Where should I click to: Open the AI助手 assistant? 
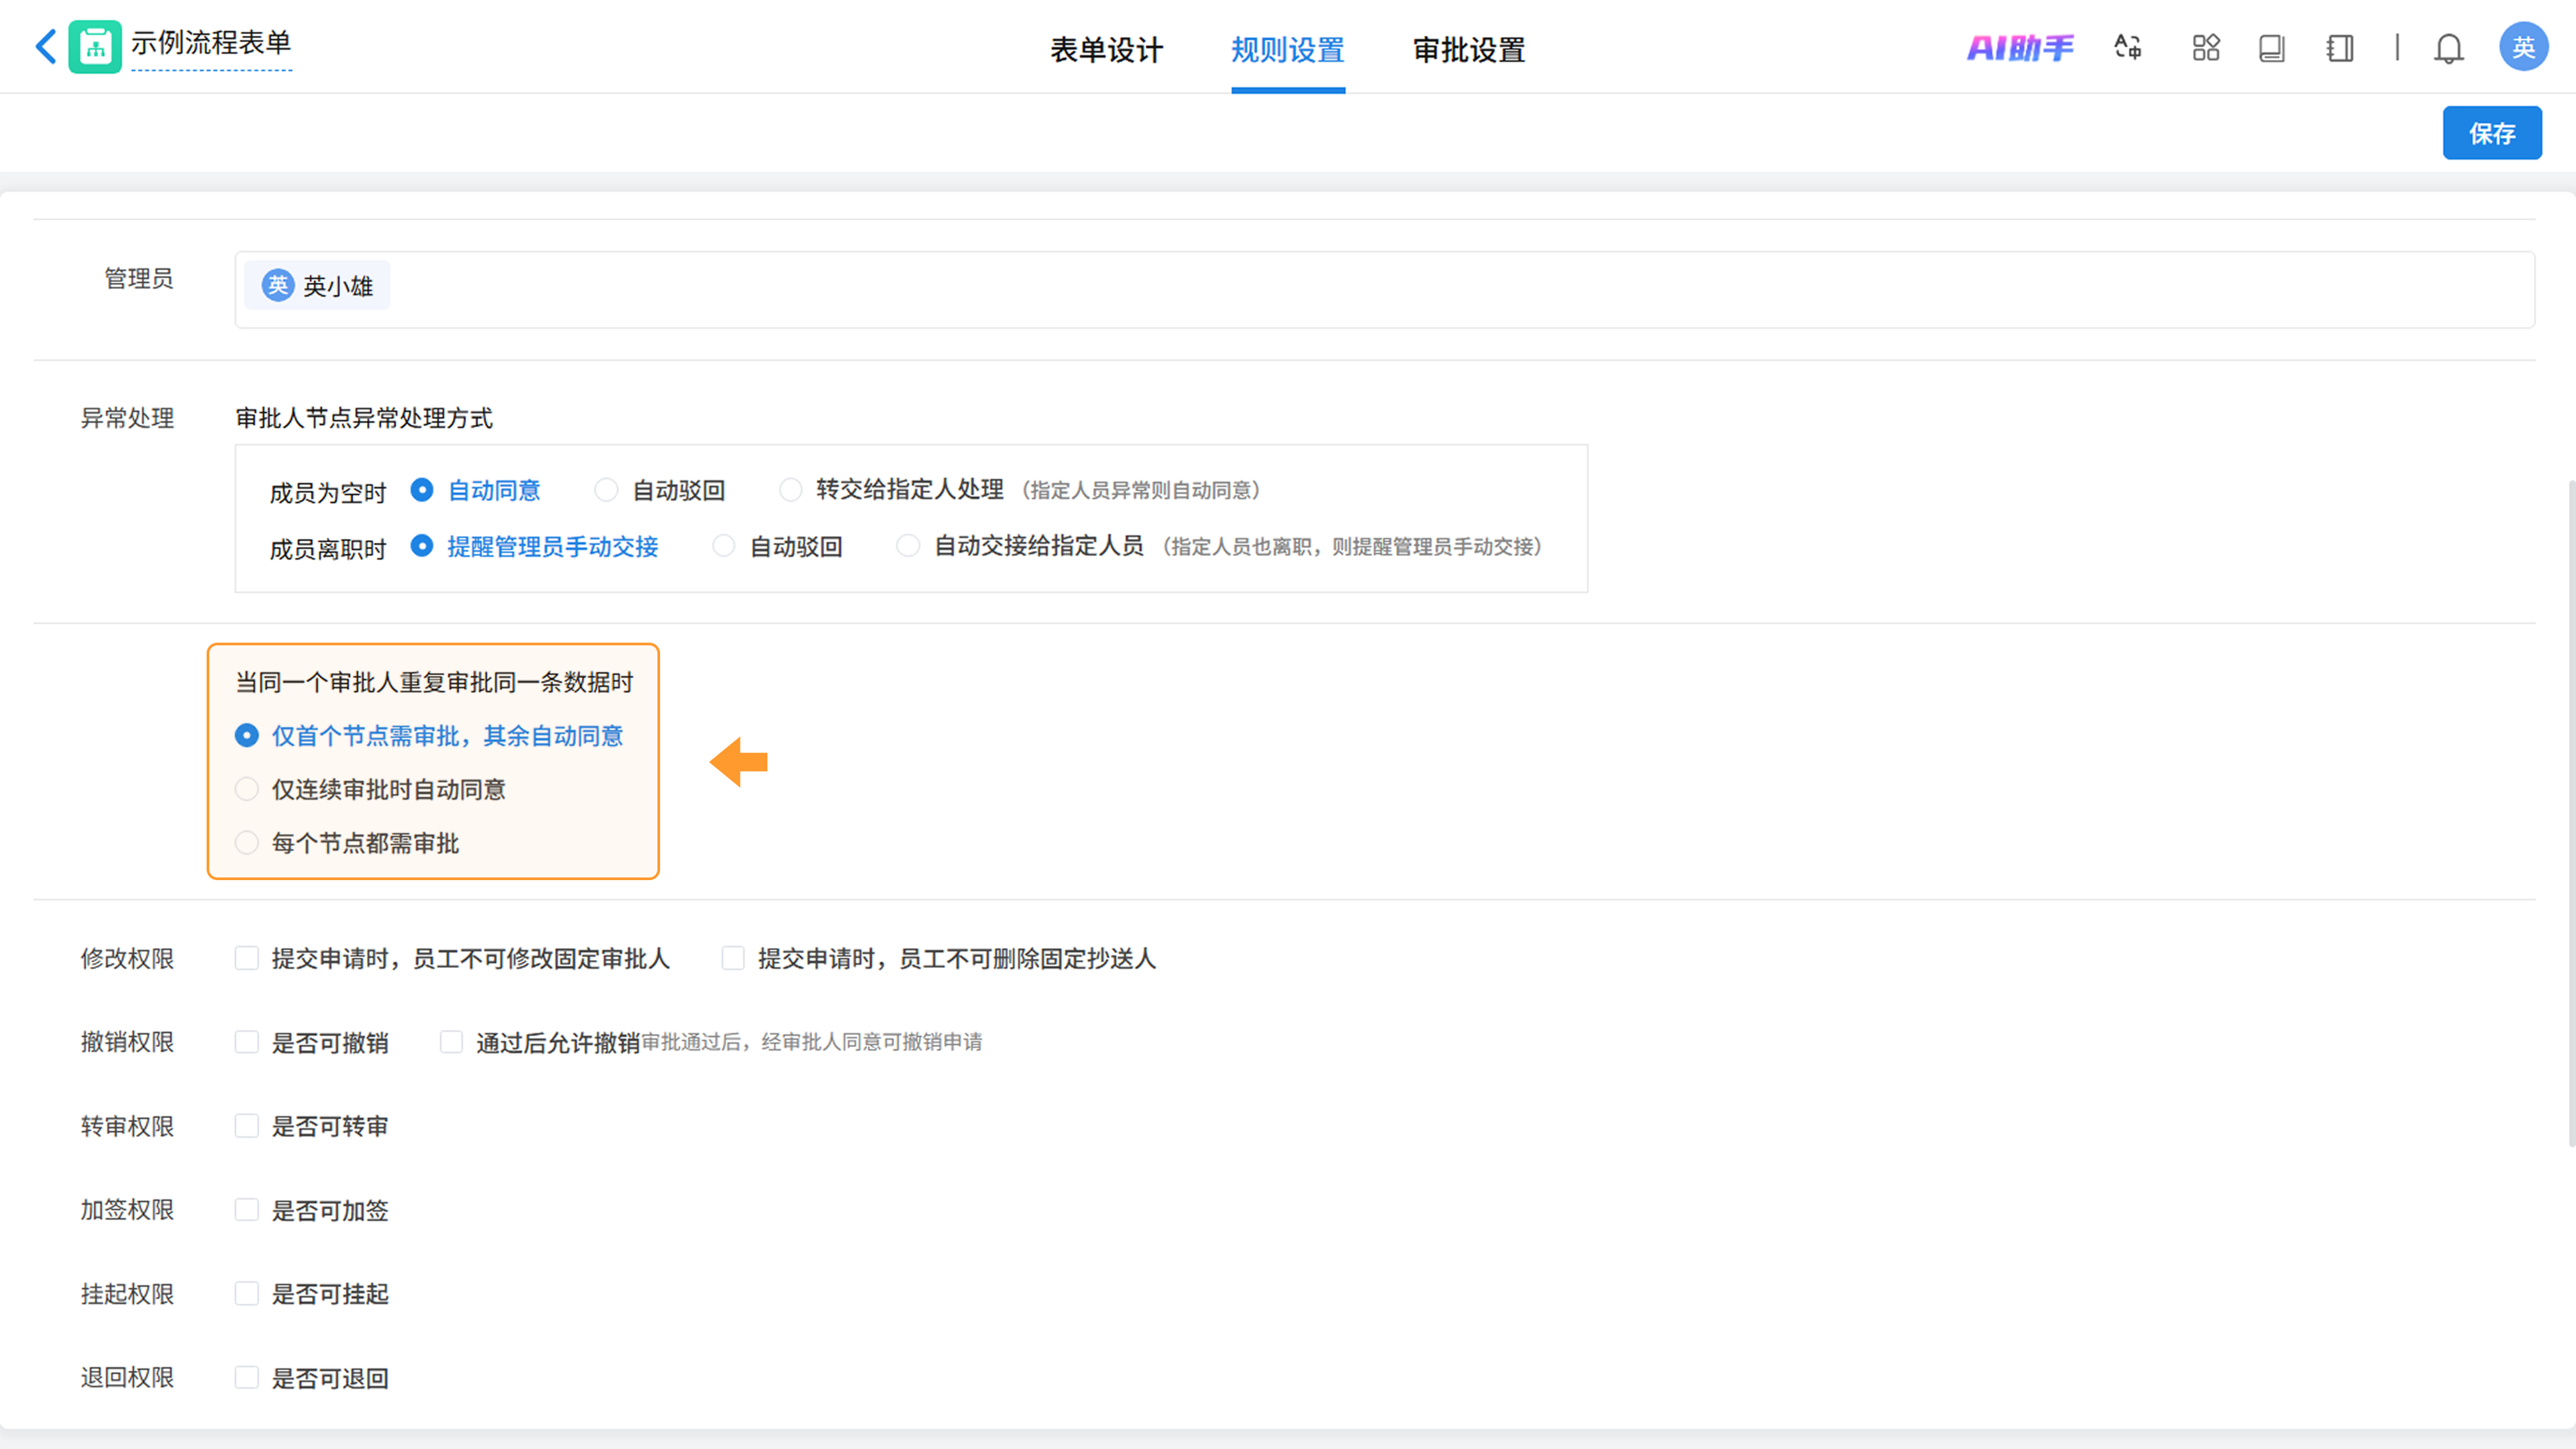pos(2019,47)
